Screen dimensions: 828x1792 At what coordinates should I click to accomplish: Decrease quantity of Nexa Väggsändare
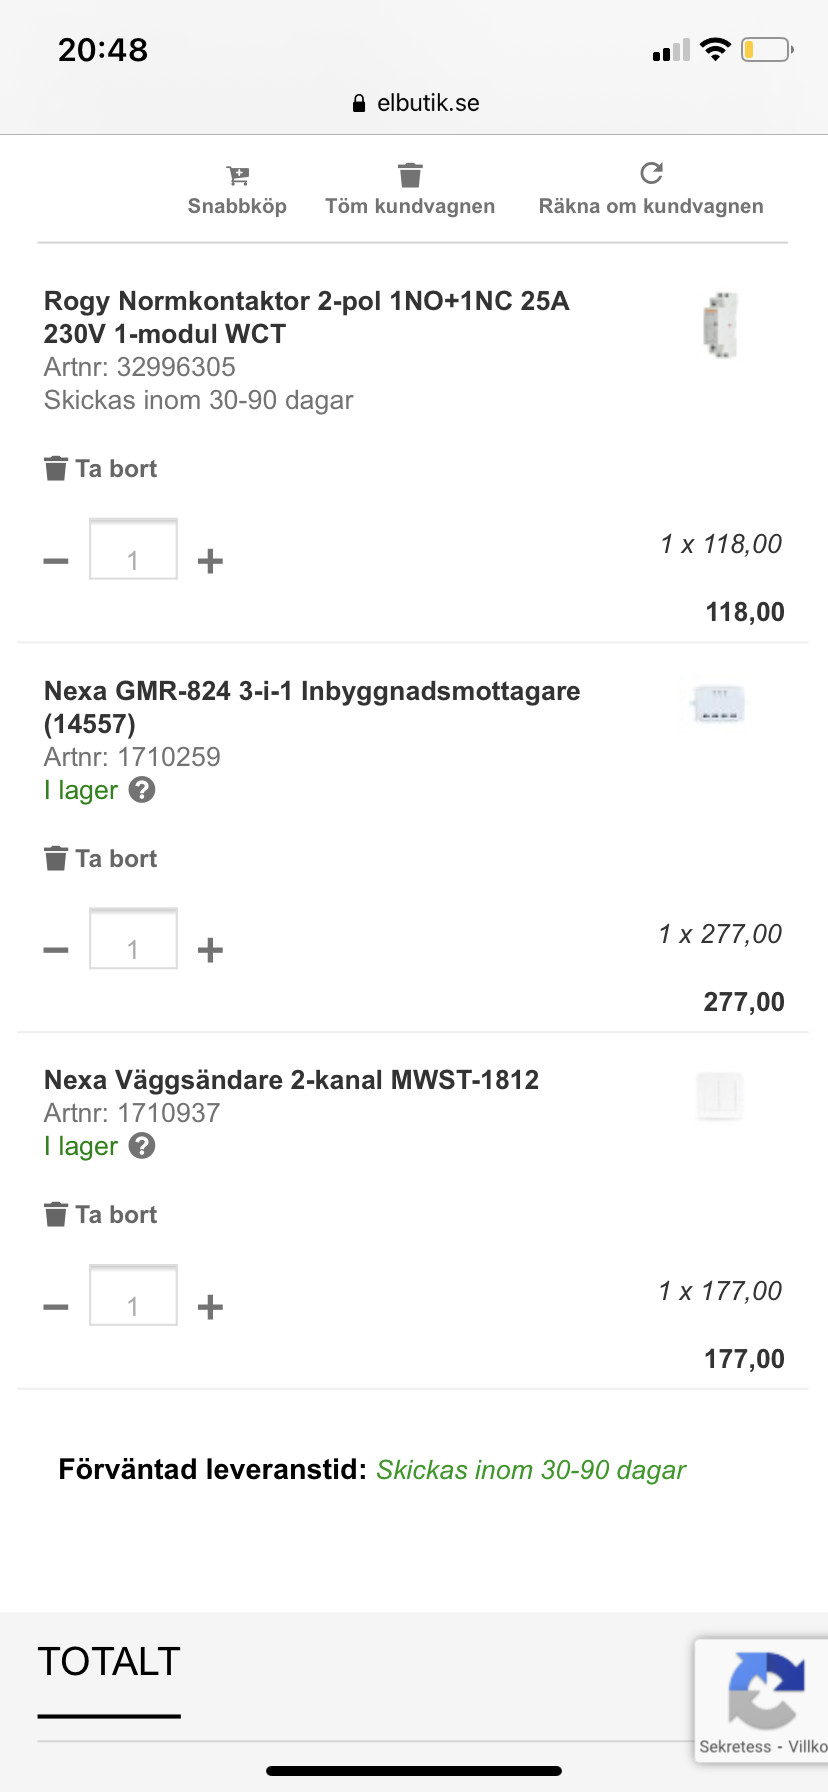pos(56,1307)
